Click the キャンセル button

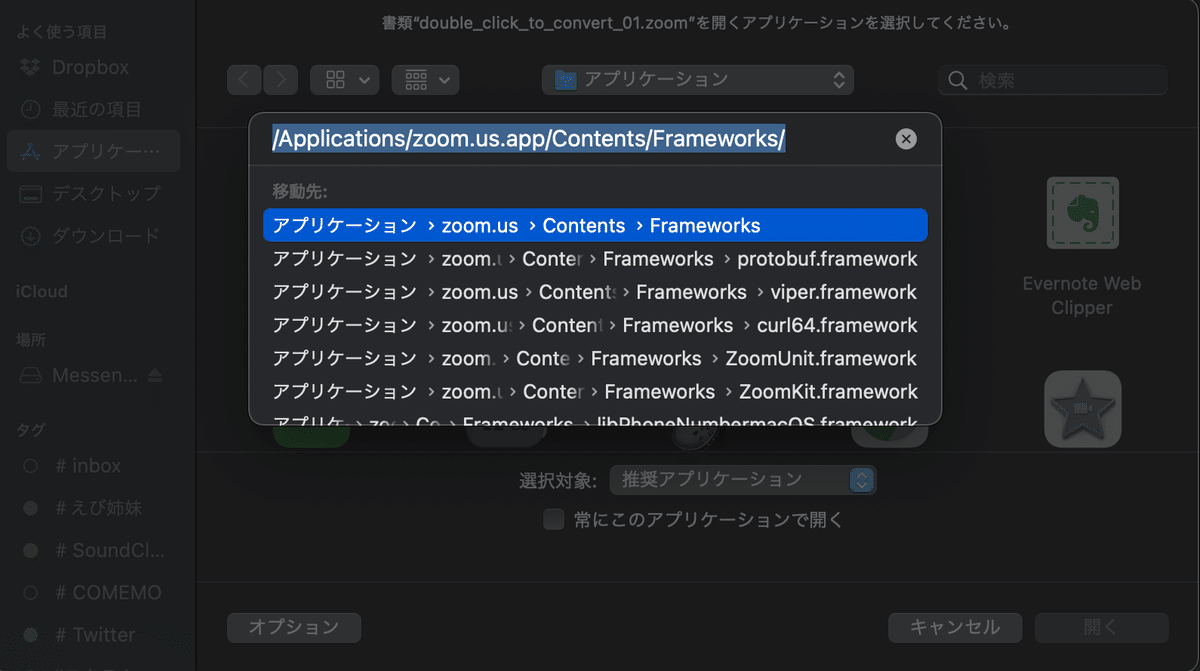[x=955, y=628]
